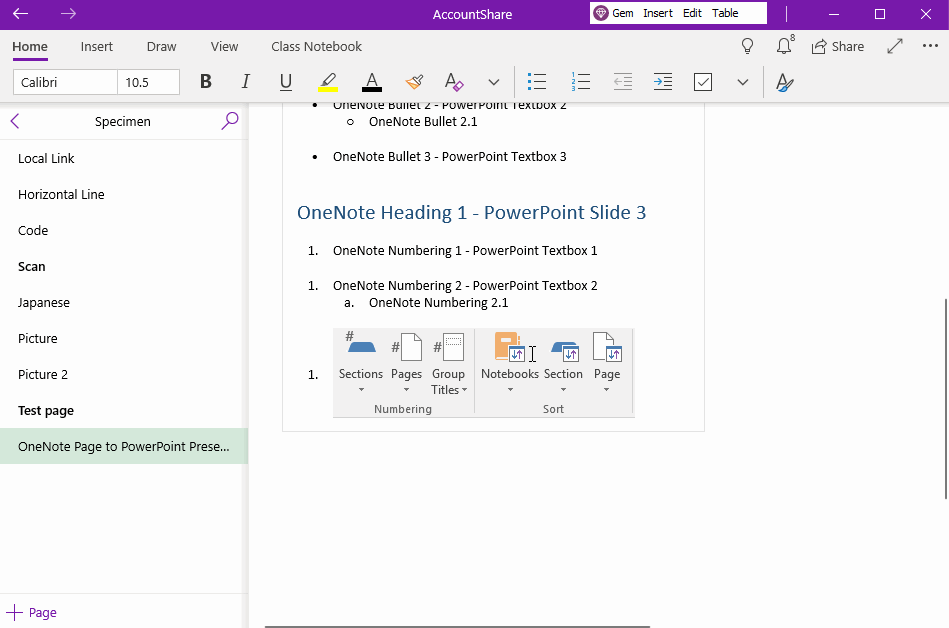949x628 pixels.
Task: Decrease indentation of the paragraph
Action: tap(622, 82)
